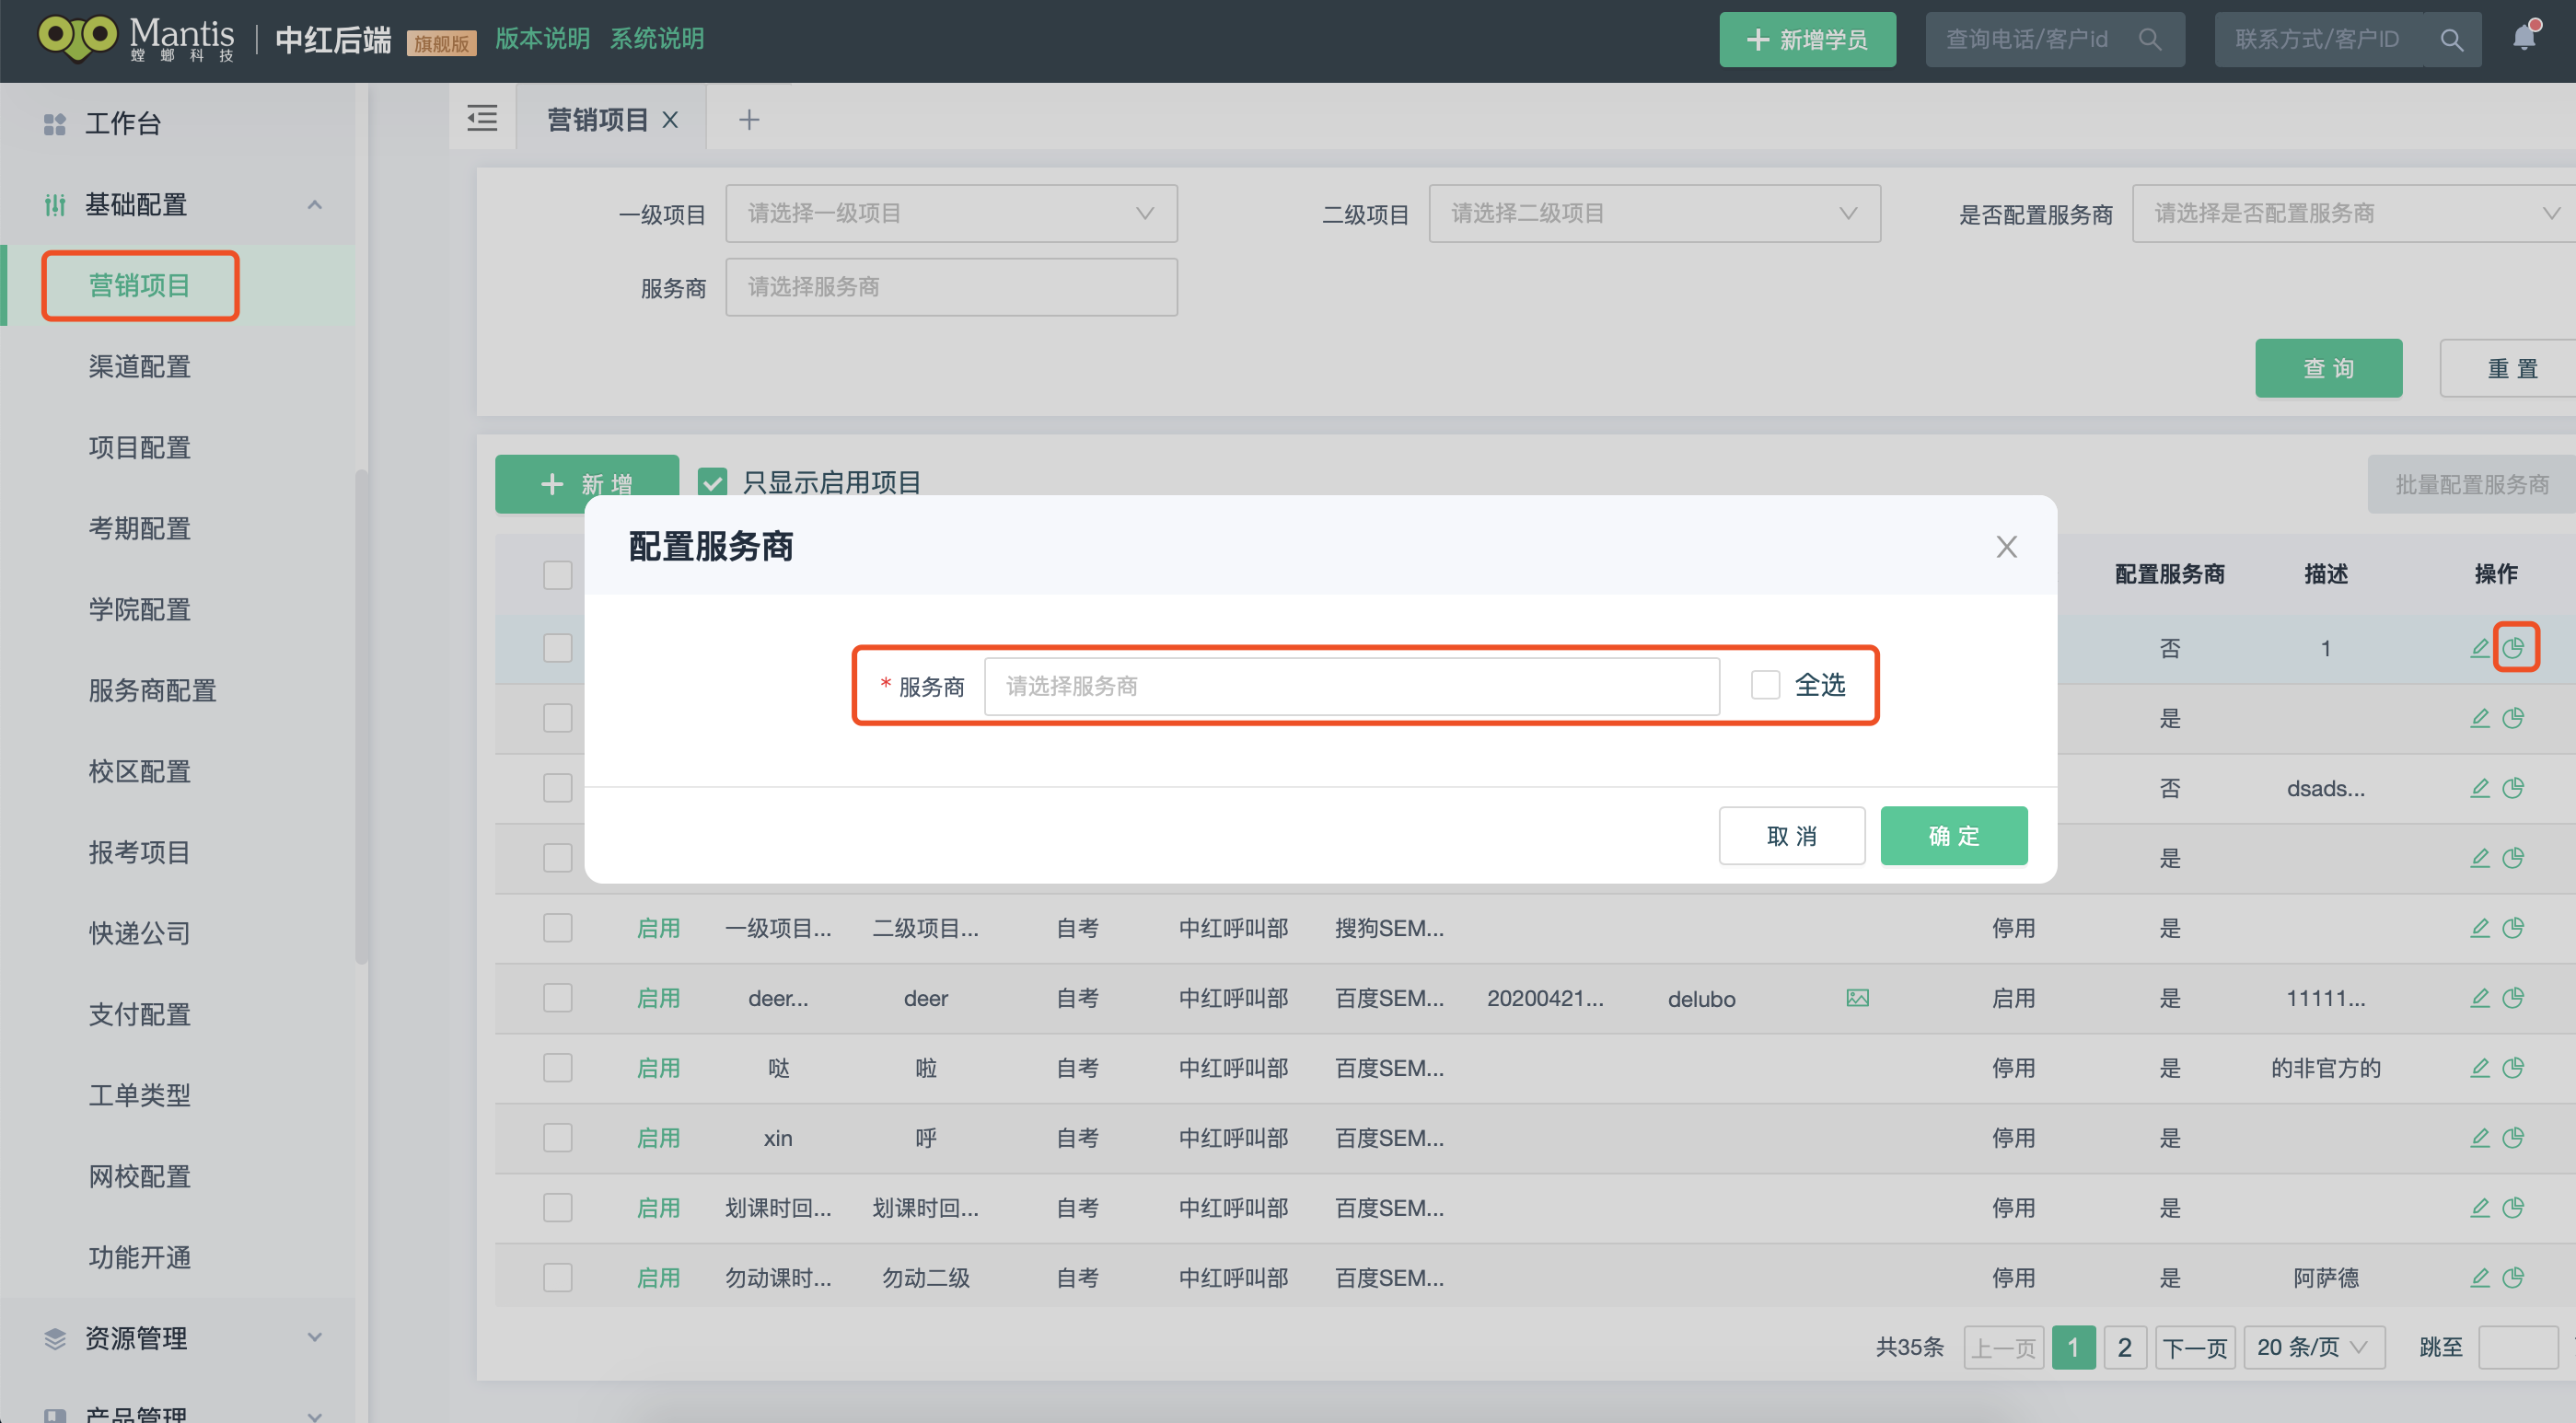Click edit pencil in dsads... row
The width and height of the screenshot is (2576, 1423).
(2479, 788)
